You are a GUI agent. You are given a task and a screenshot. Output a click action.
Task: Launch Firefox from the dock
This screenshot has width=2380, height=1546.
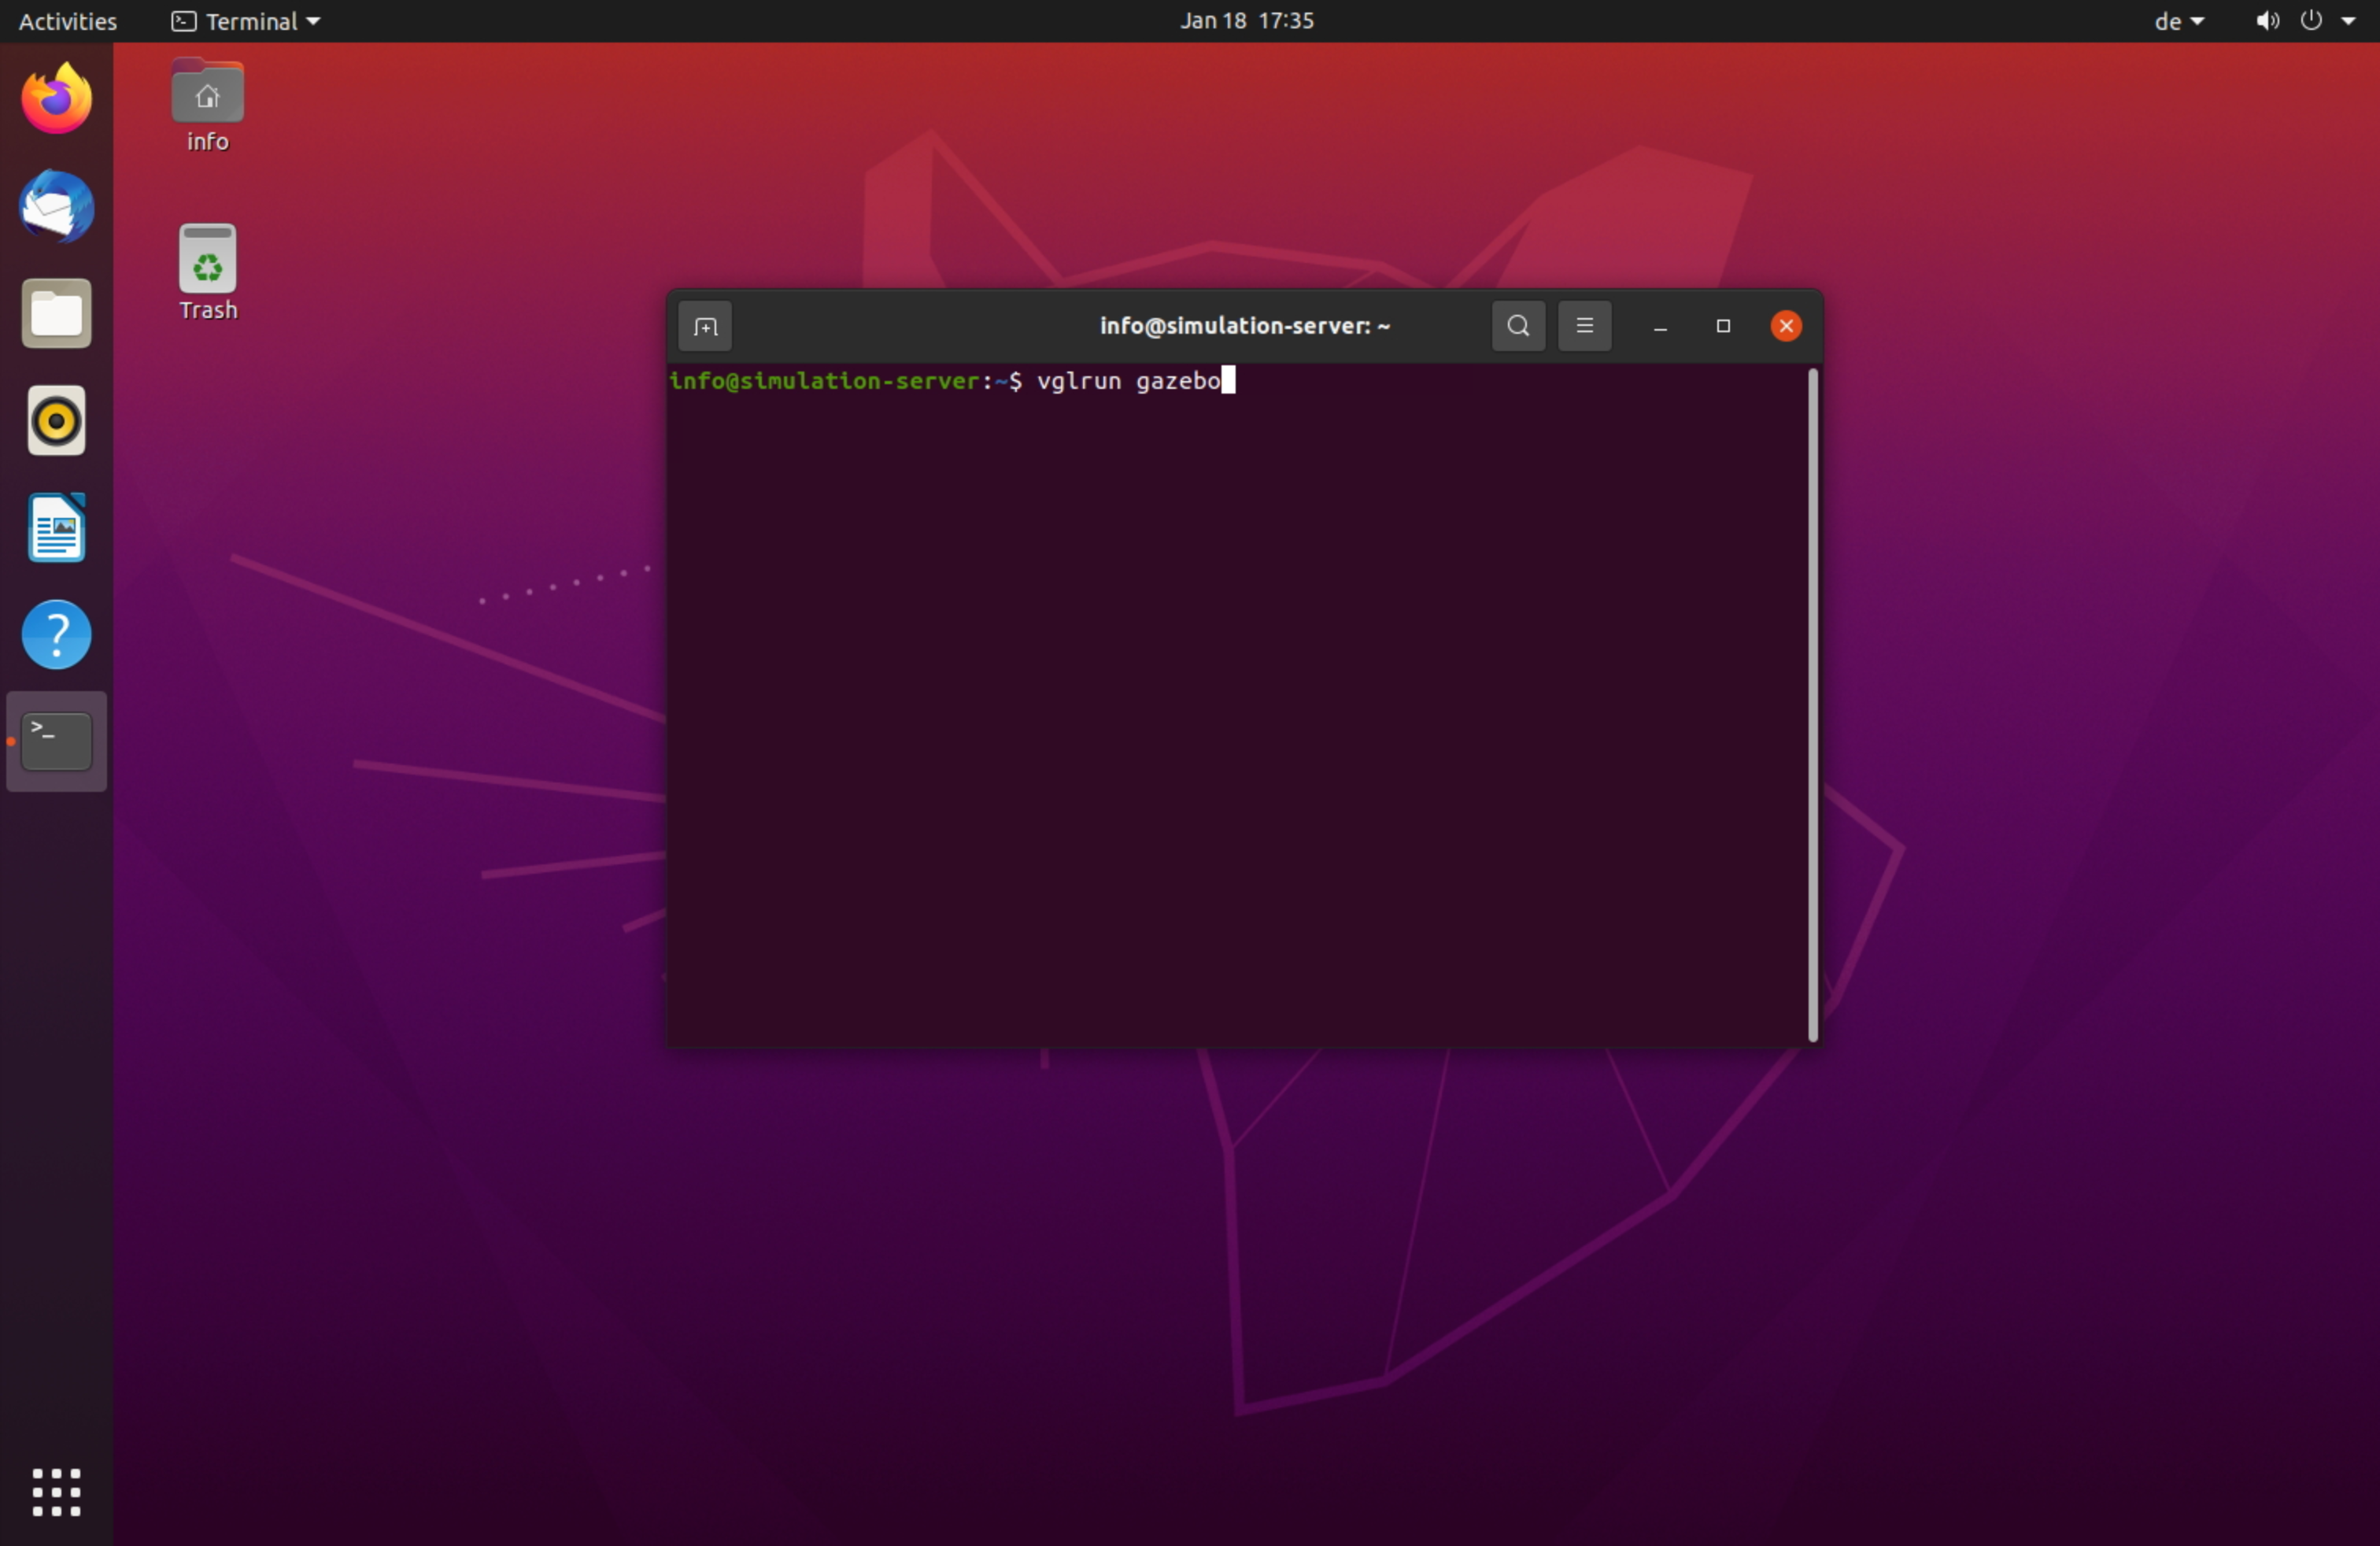(57, 99)
